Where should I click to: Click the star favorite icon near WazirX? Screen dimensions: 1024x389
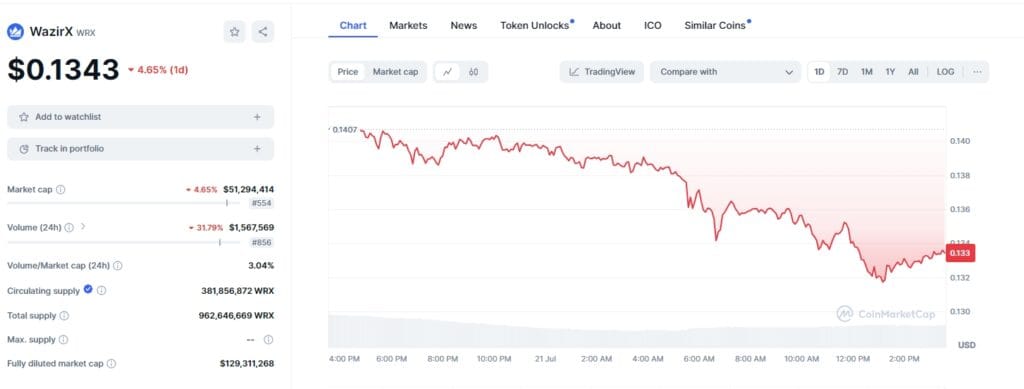pyautogui.click(x=234, y=31)
